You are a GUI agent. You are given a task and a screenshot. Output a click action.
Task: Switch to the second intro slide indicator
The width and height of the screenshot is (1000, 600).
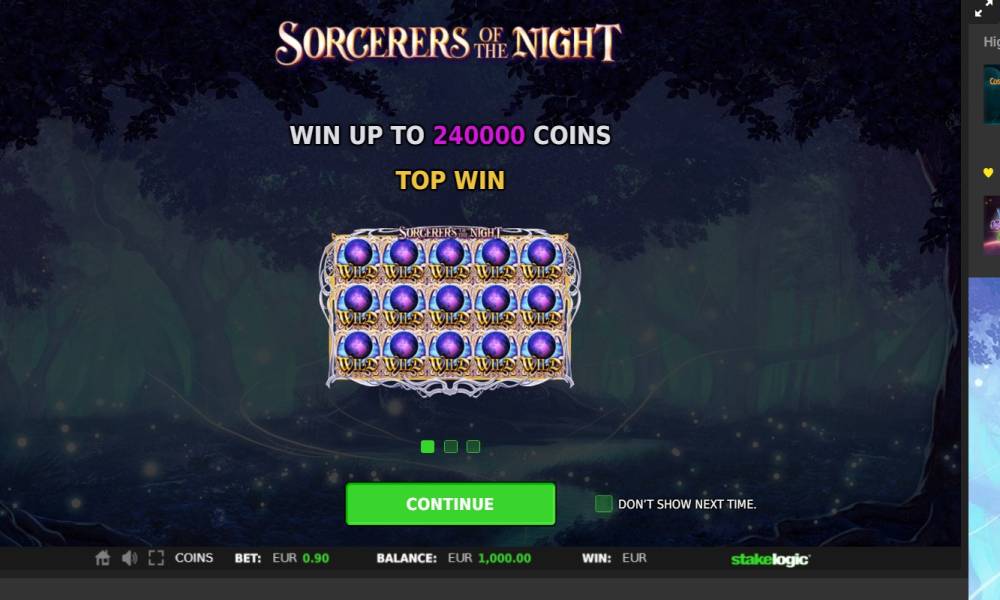point(451,446)
